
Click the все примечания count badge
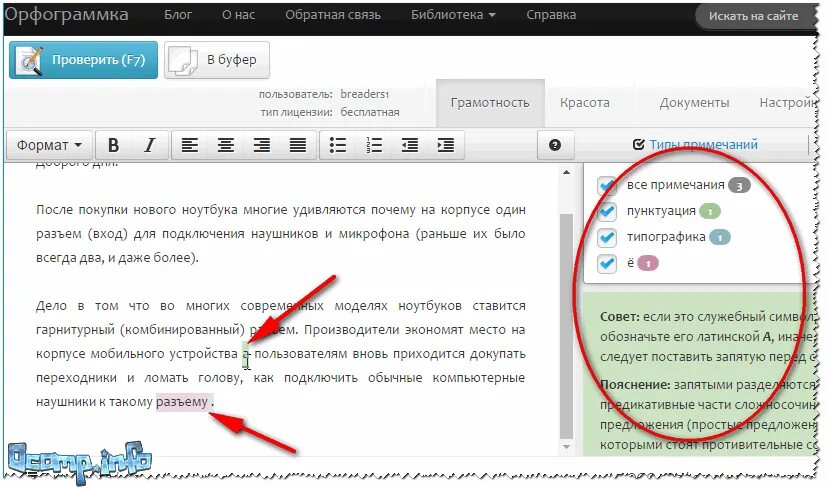tap(739, 186)
